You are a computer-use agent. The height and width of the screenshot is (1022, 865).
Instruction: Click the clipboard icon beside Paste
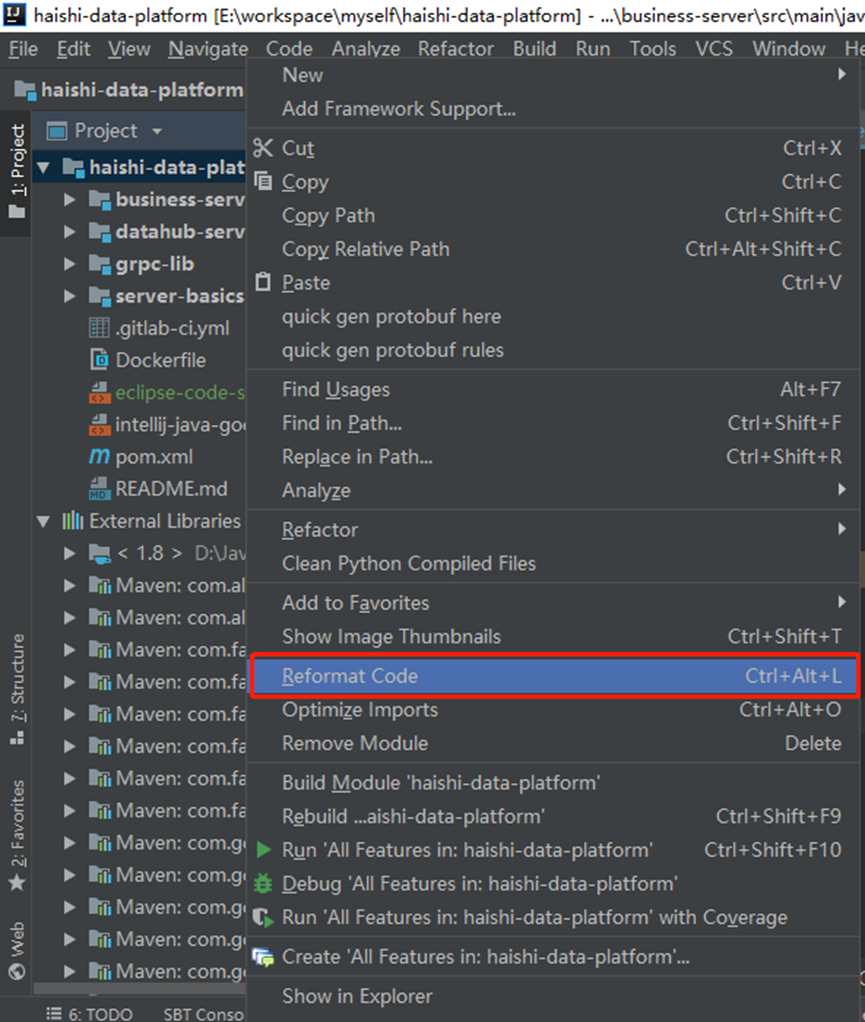click(262, 282)
